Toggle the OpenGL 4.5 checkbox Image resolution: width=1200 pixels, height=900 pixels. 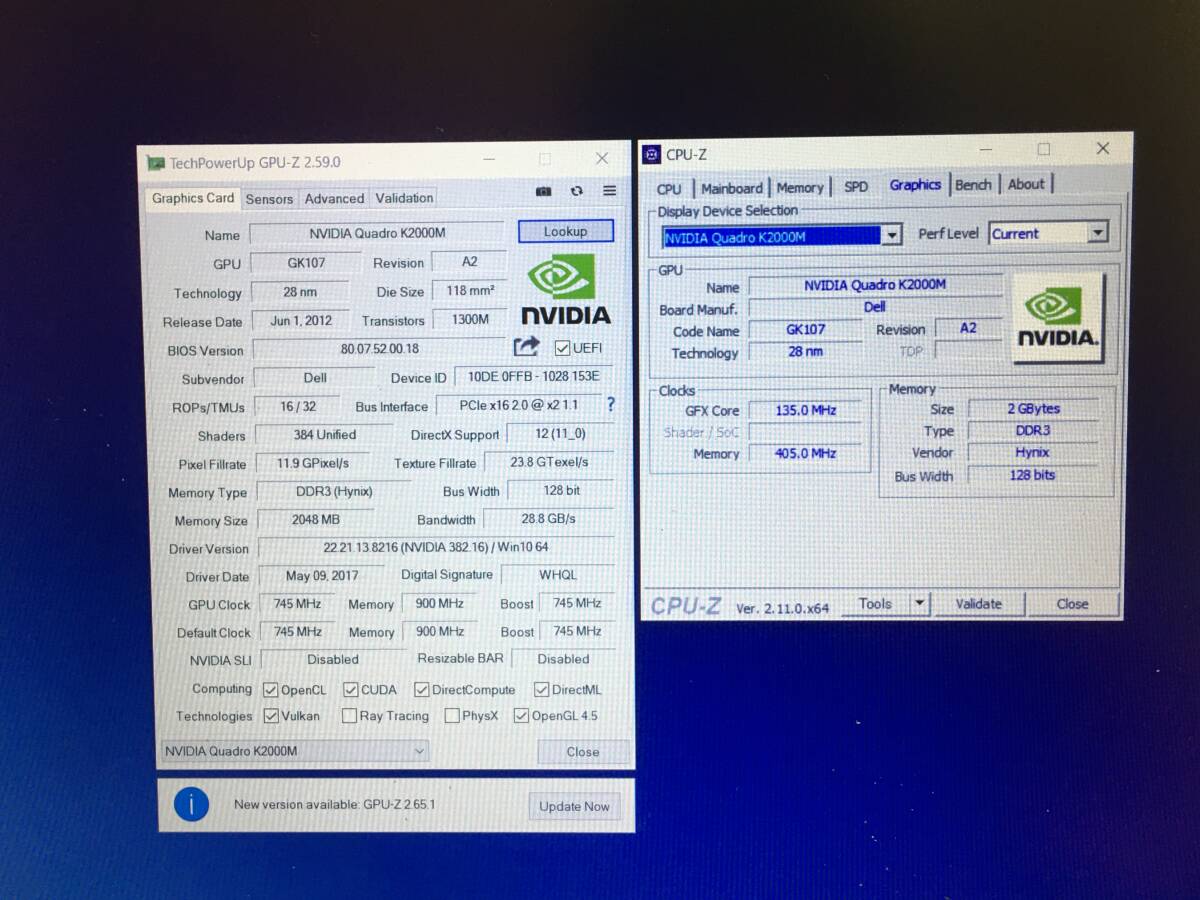coord(521,716)
